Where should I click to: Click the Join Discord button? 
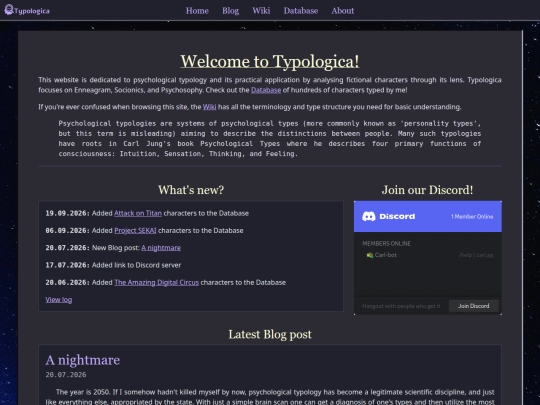474,306
